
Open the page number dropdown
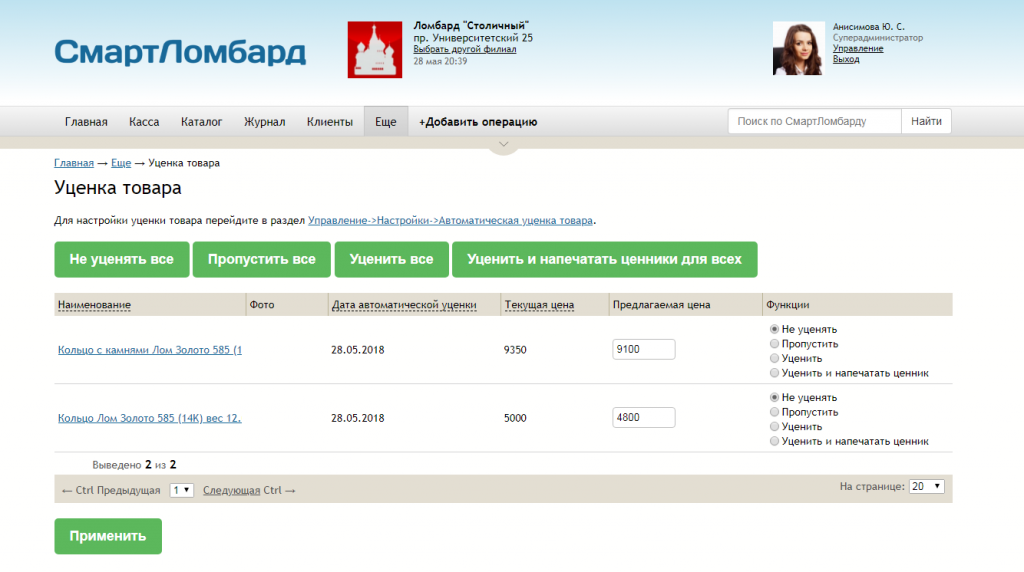(x=181, y=490)
